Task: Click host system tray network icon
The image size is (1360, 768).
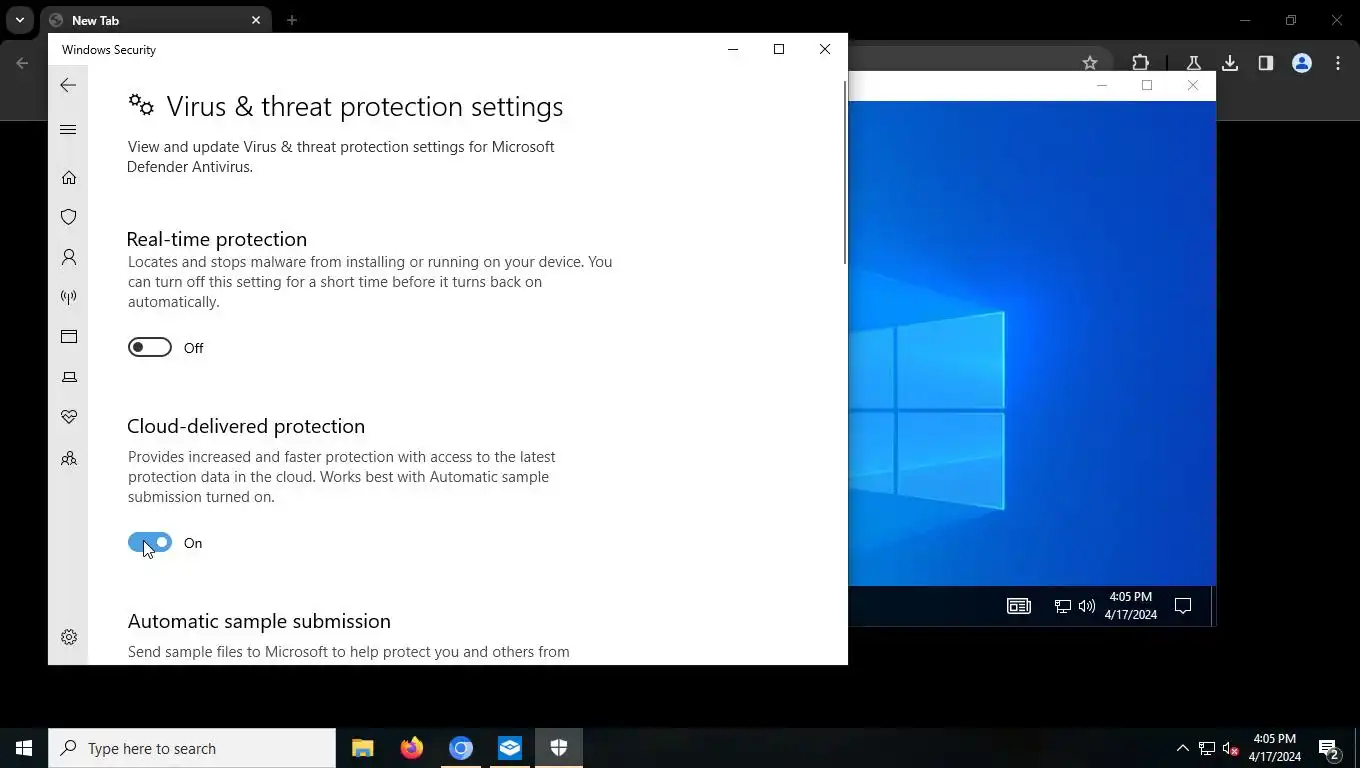Action: 1207,748
